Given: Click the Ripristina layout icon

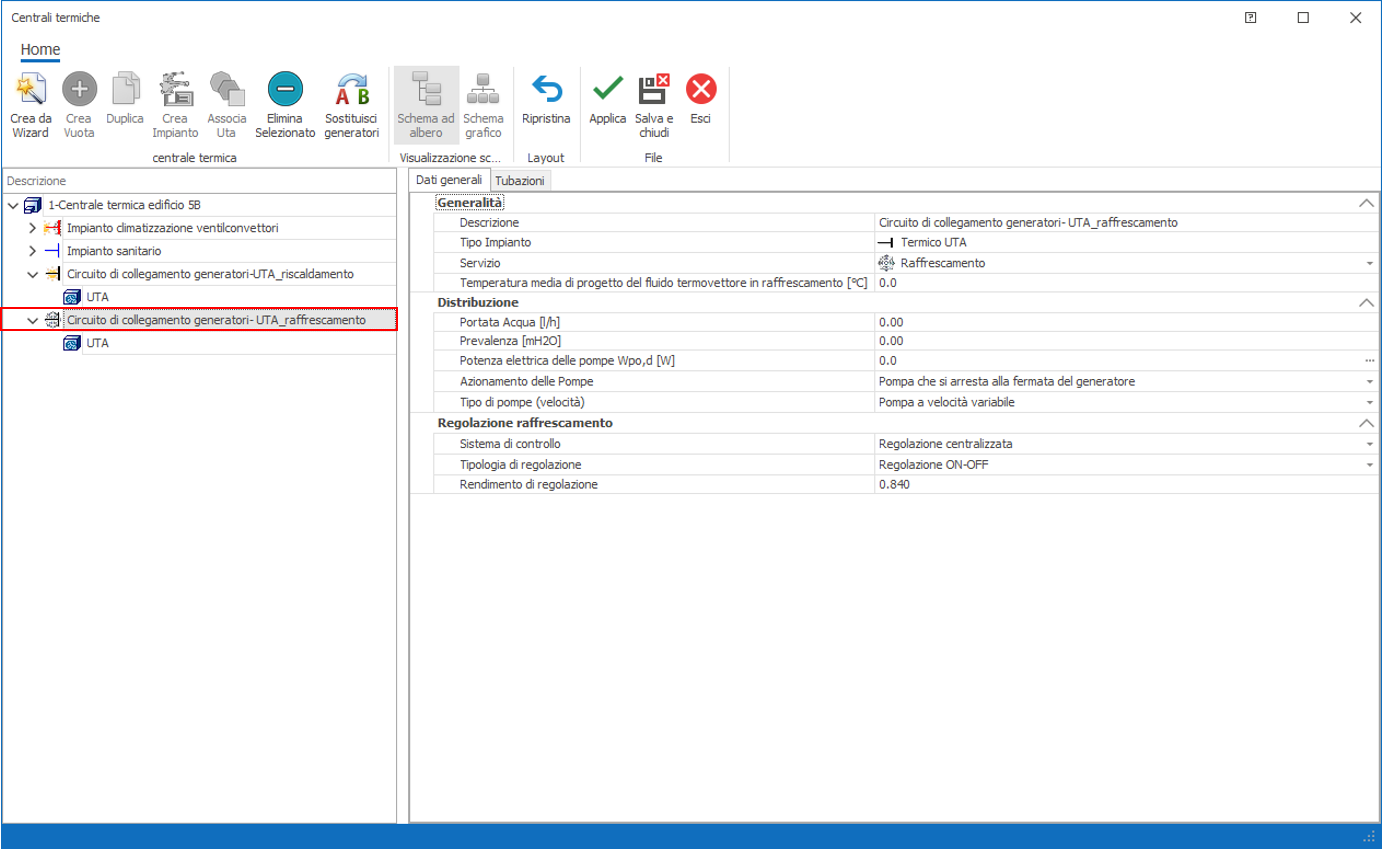Looking at the screenshot, I should click(546, 91).
